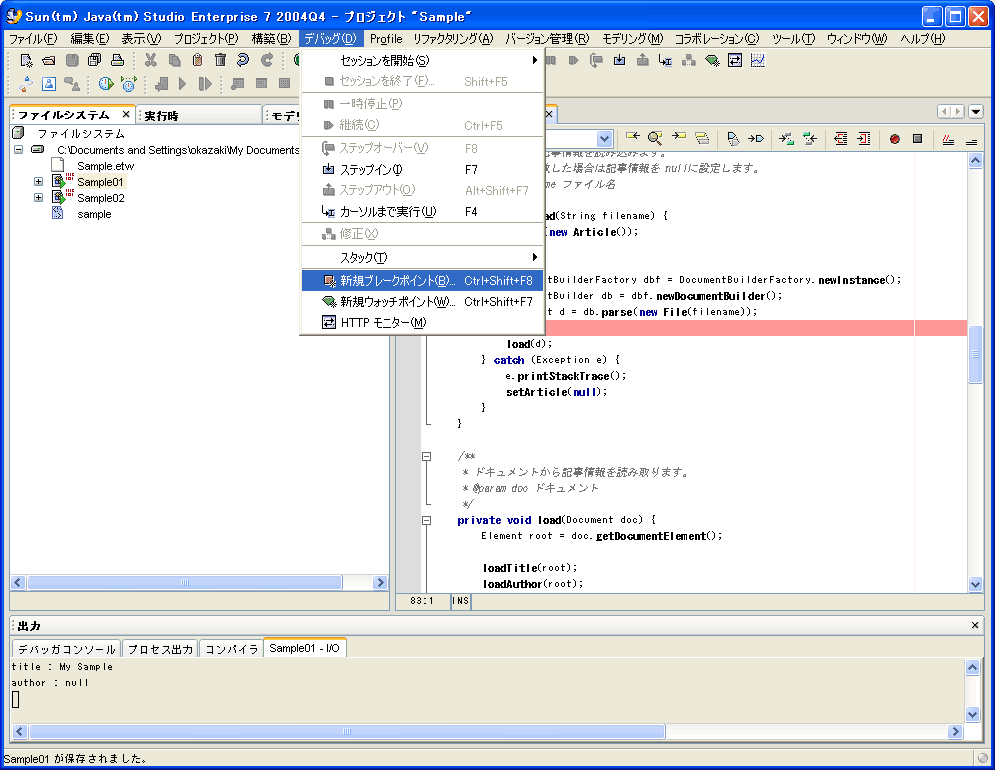Expand the Sample01 tree node
Viewport: 995px width, 770px height.
(x=39, y=182)
